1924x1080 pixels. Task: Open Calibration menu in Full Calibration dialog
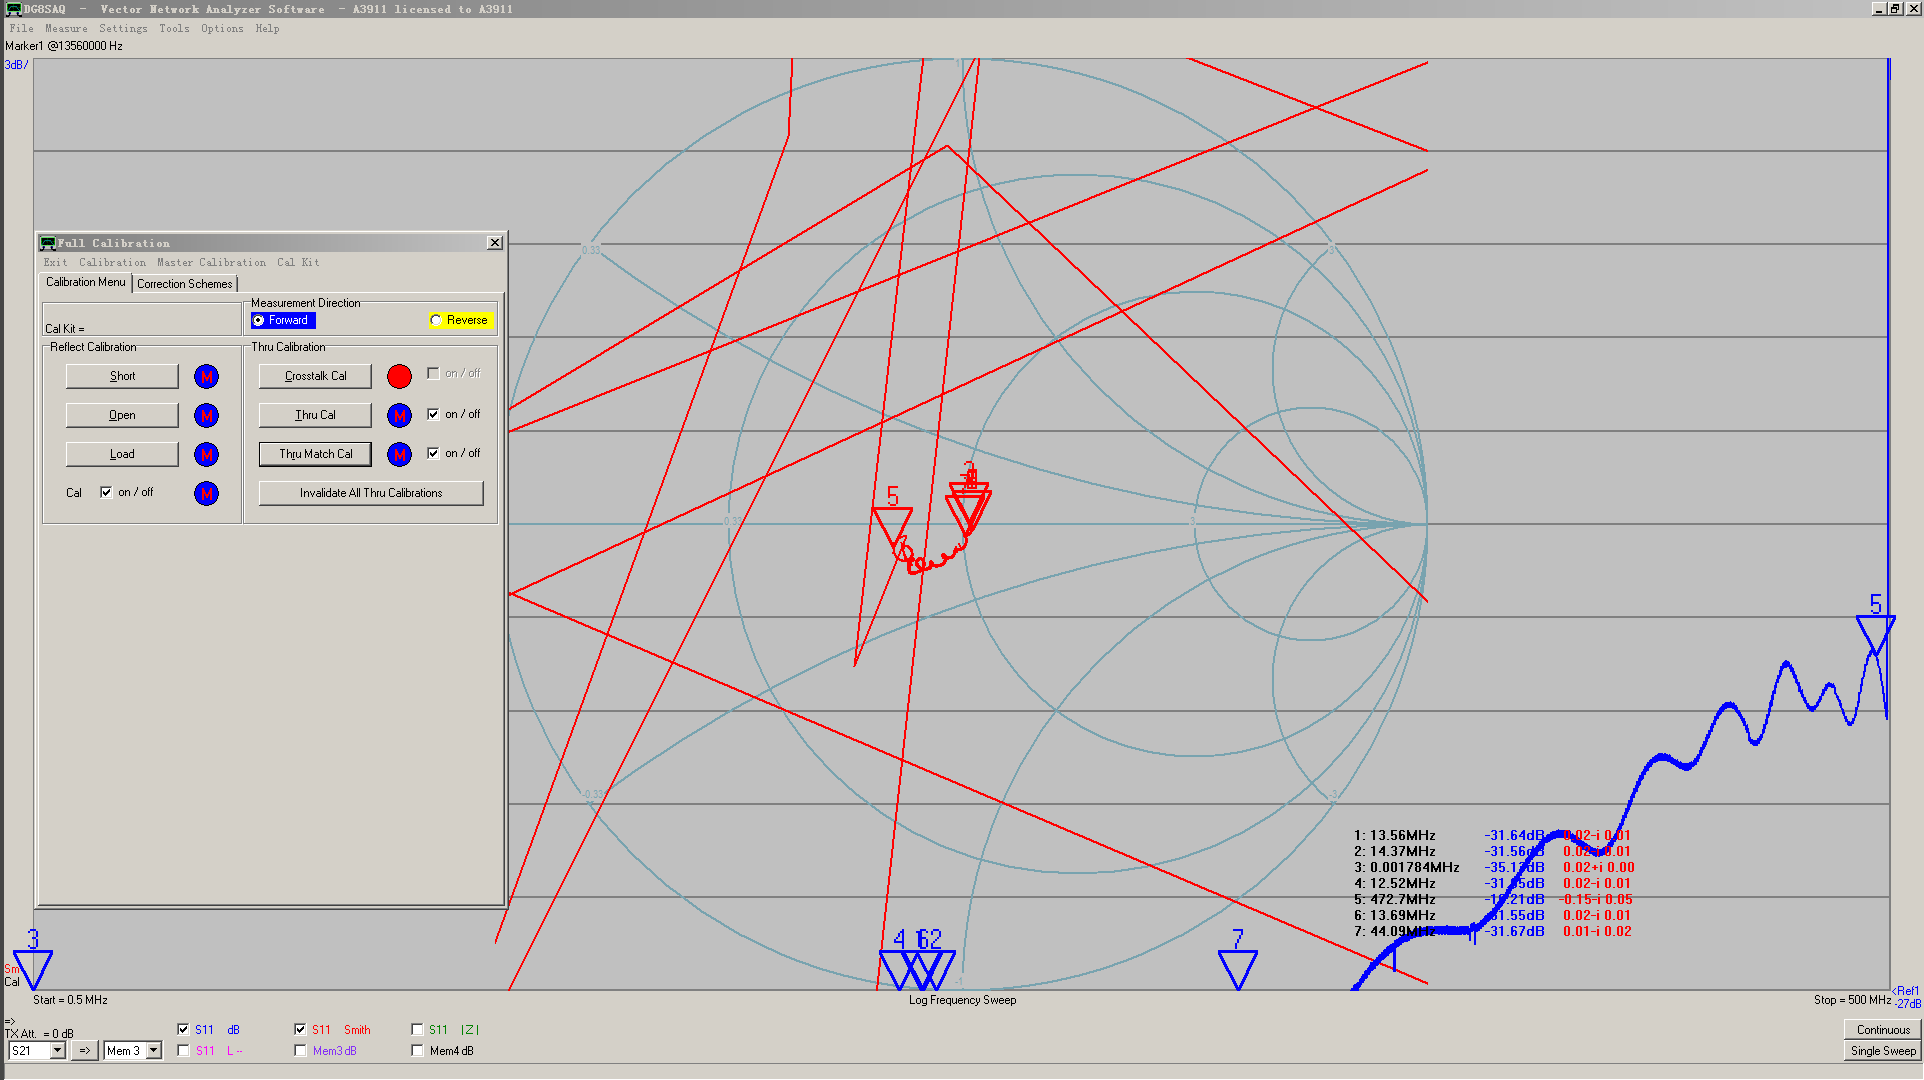(112, 262)
